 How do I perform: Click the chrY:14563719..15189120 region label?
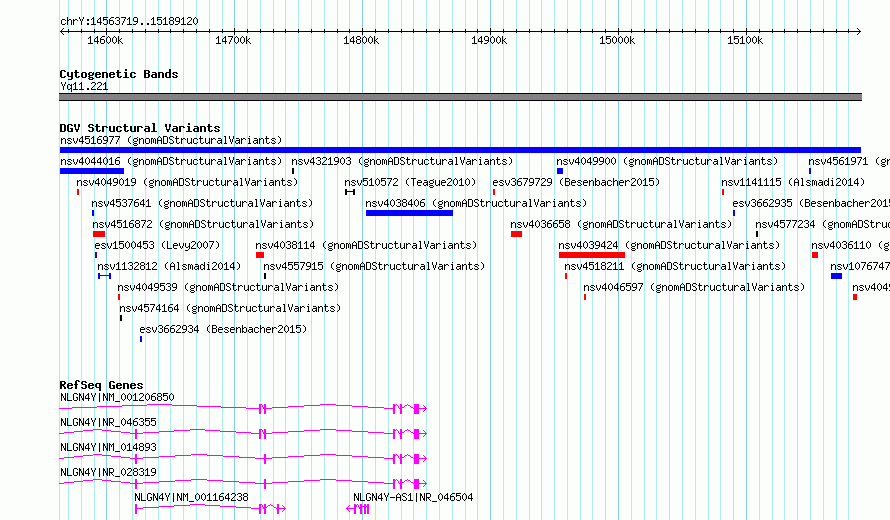(129, 22)
